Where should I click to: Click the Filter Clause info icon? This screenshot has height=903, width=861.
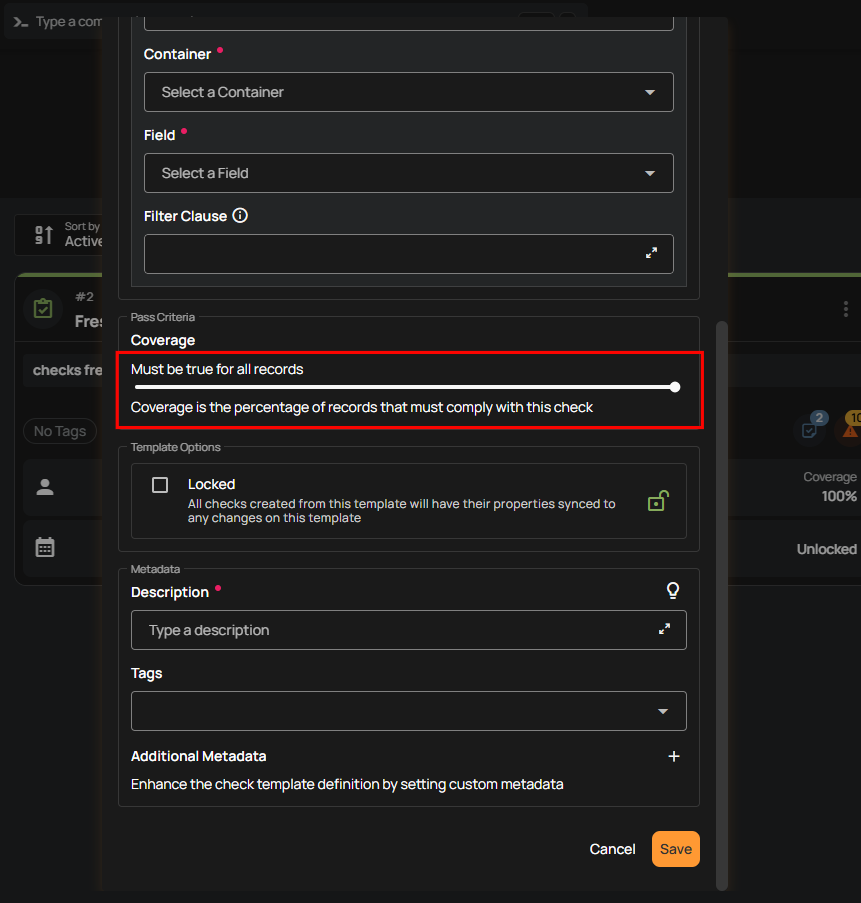(240, 216)
